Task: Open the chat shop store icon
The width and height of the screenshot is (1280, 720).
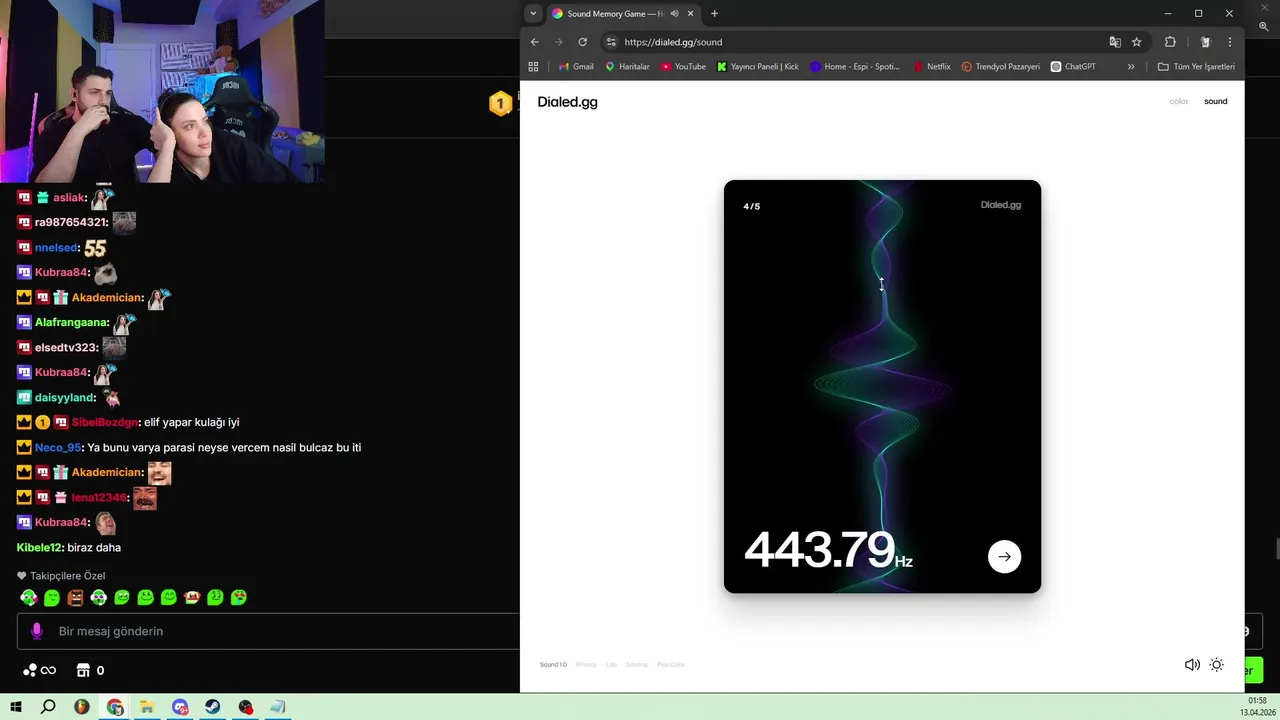Action: click(x=83, y=670)
